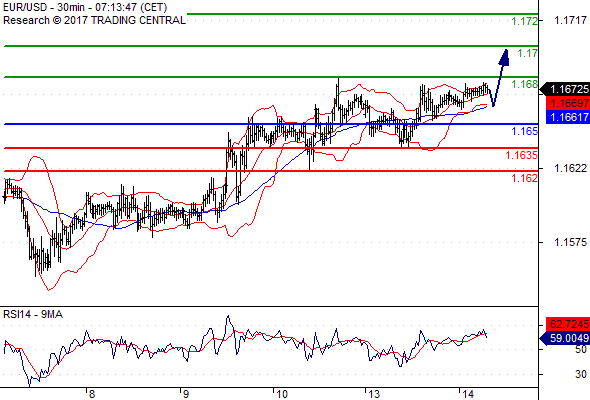Click the red 1.16697 price tag
The image size is (590, 400).
coord(568,103)
